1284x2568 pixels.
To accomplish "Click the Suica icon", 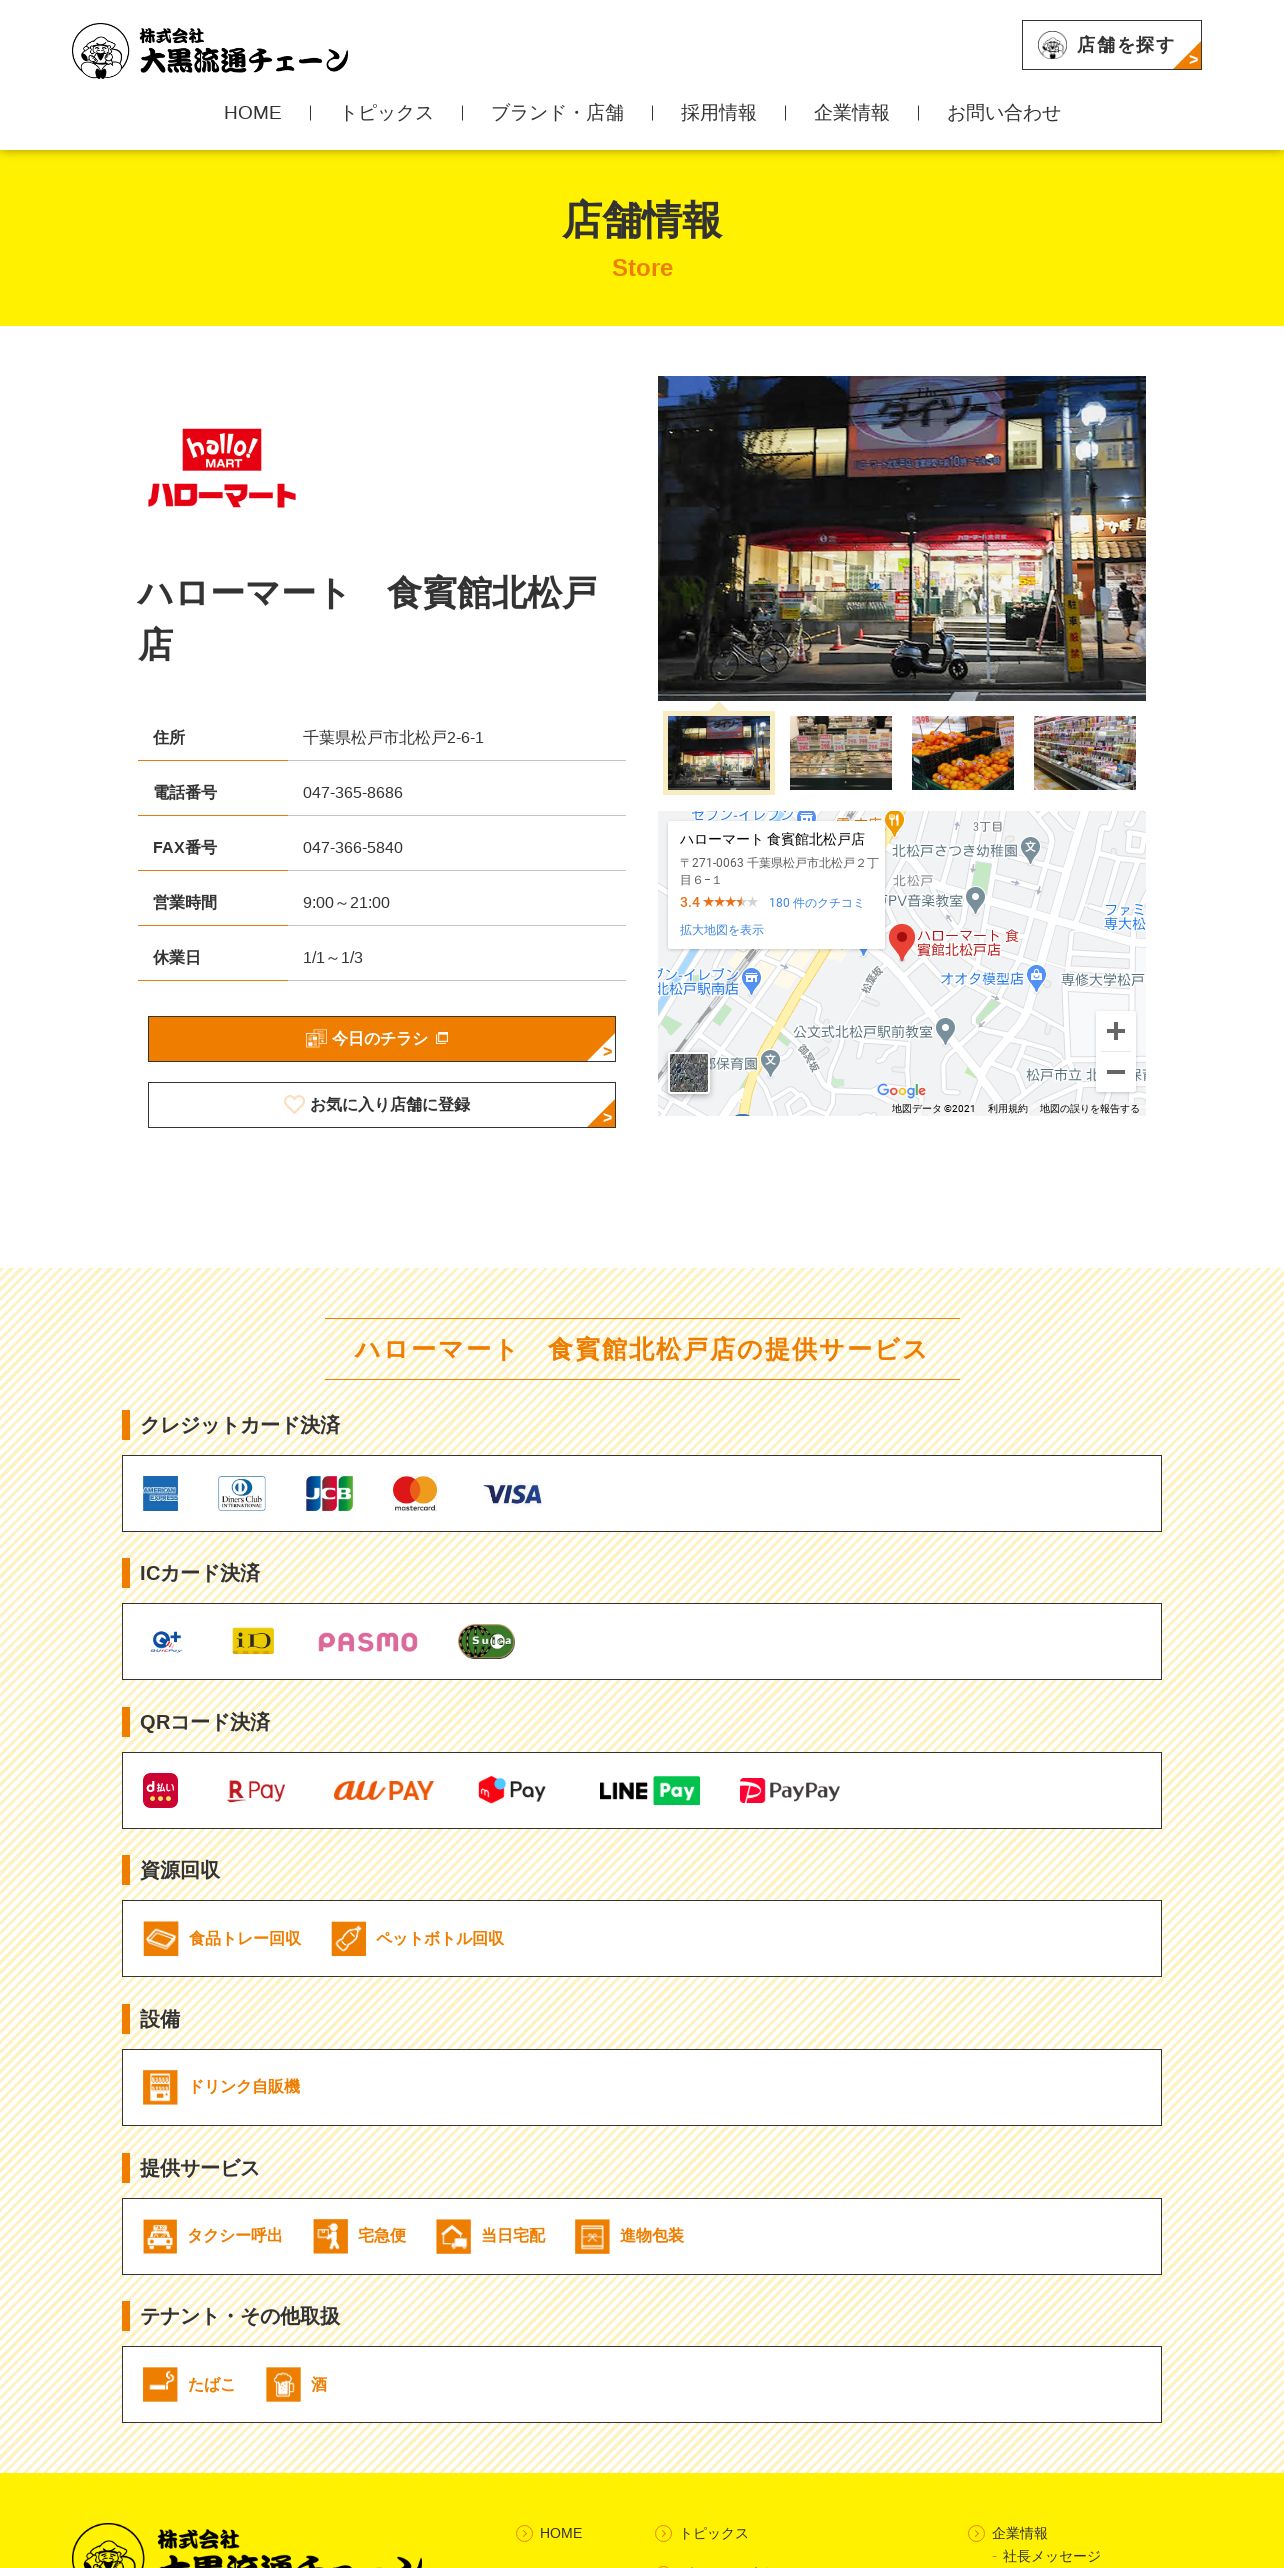I will (x=487, y=1641).
